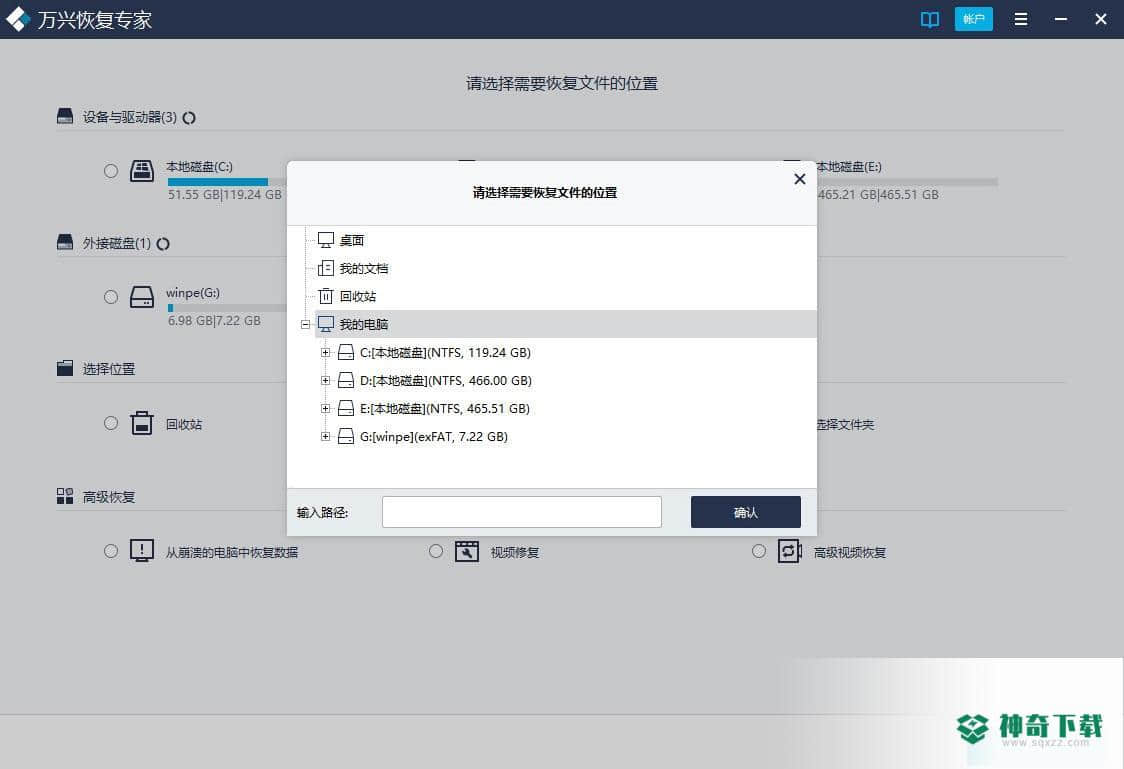This screenshot has width=1124, height=769.
Task: Select the 回收站 radio button in main window
Action: [110, 424]
